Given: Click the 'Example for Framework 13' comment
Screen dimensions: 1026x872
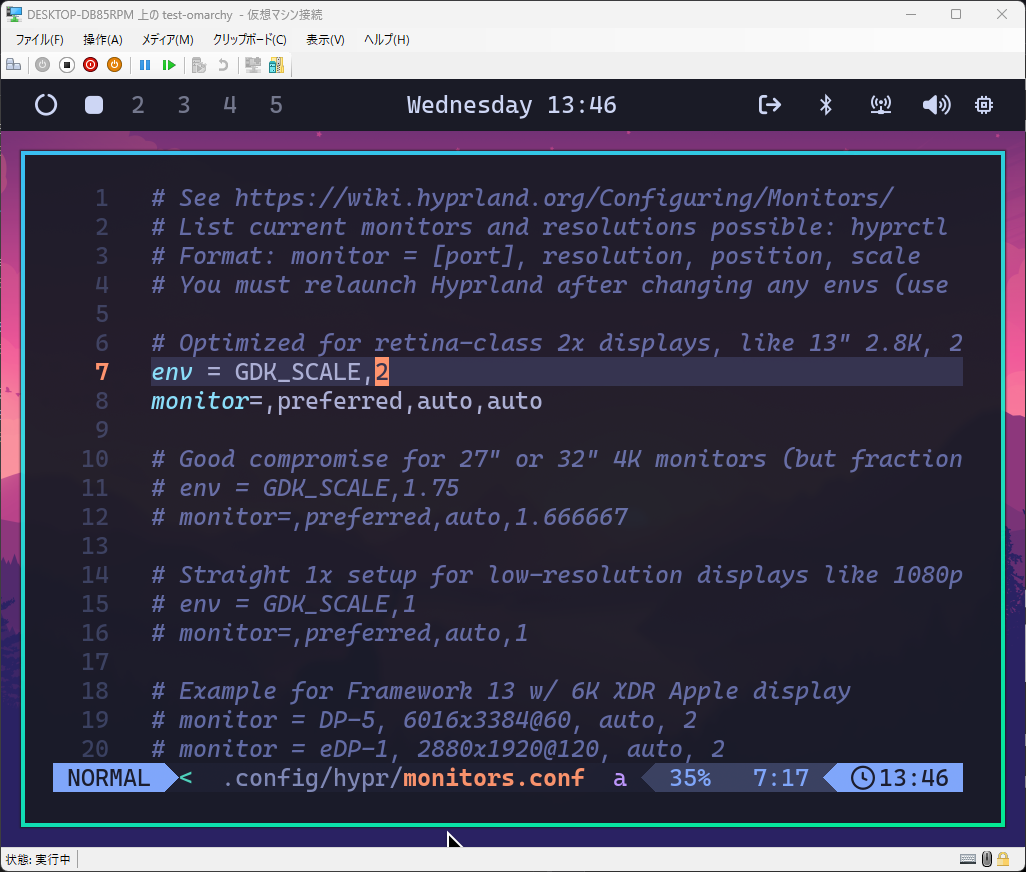Looking at the screenshot, I should point(501,690).
